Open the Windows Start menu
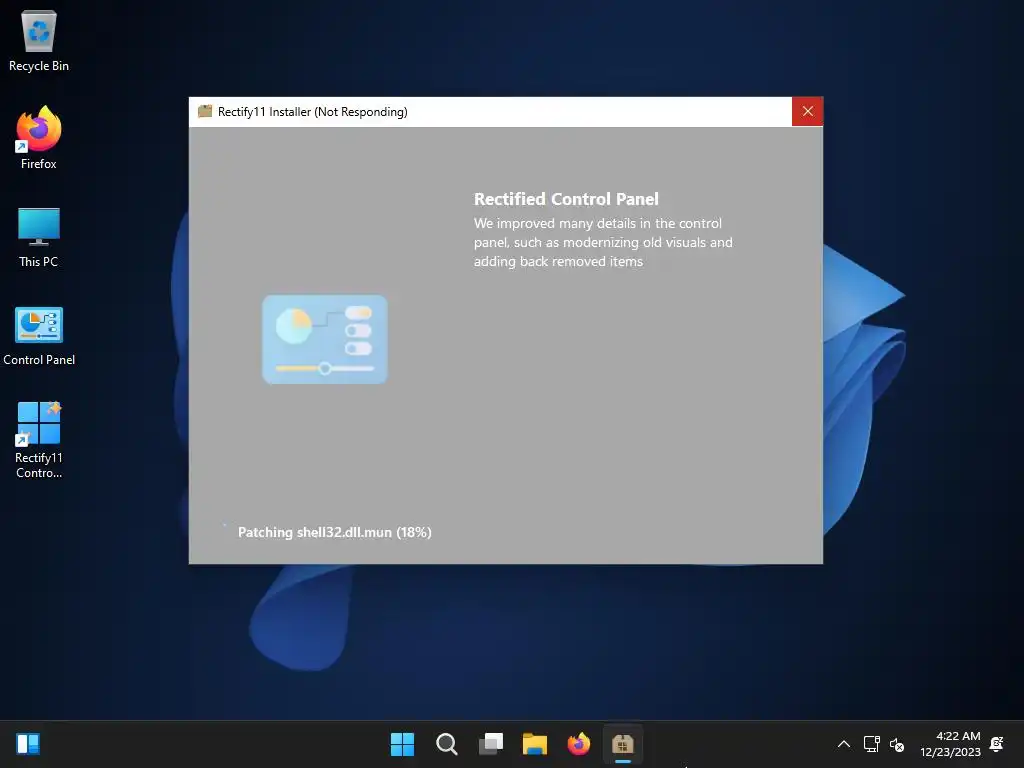The image size is (1024, 768). [x=402, y=744]
